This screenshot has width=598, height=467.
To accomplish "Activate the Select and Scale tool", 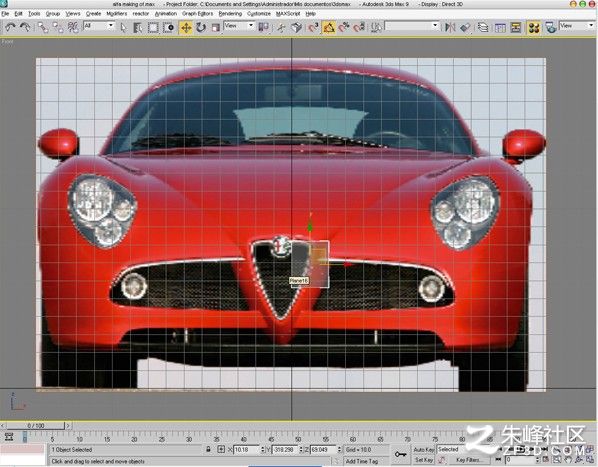I will [216, 27].
